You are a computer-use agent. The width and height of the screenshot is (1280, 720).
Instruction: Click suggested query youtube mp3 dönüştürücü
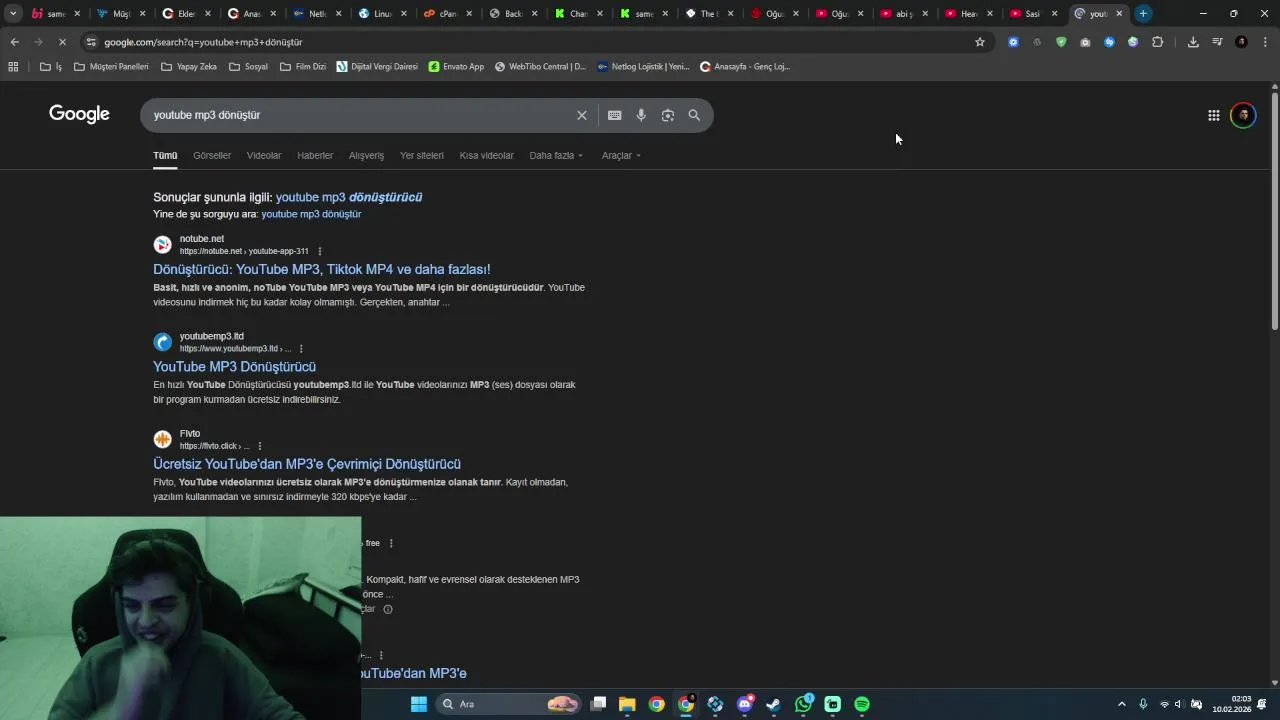[x=349, y=197]
